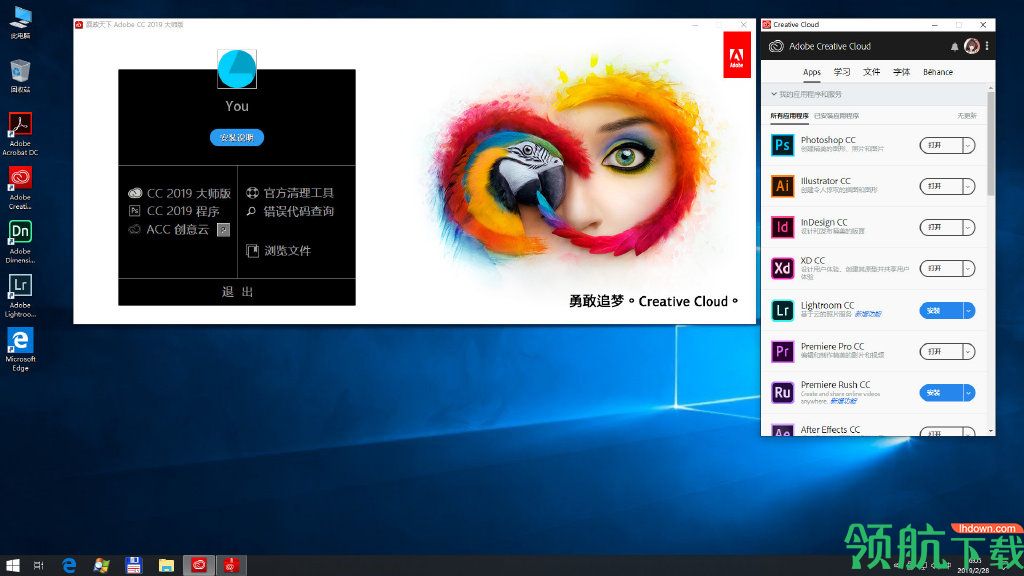Switch to Creative Cloud taskbar button

199,566
